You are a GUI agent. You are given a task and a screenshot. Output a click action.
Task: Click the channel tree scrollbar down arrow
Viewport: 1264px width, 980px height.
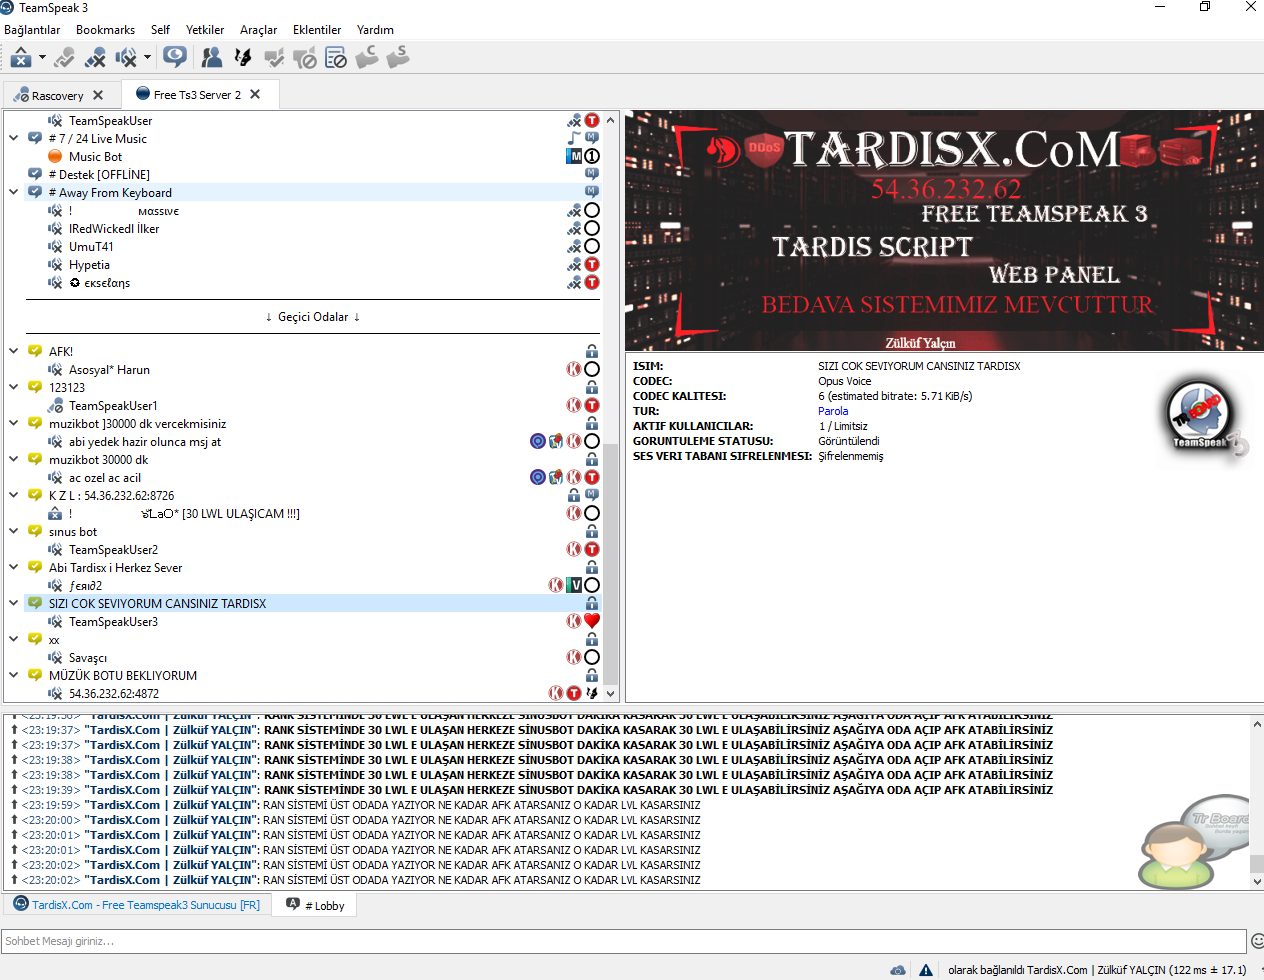pos(611,693)
